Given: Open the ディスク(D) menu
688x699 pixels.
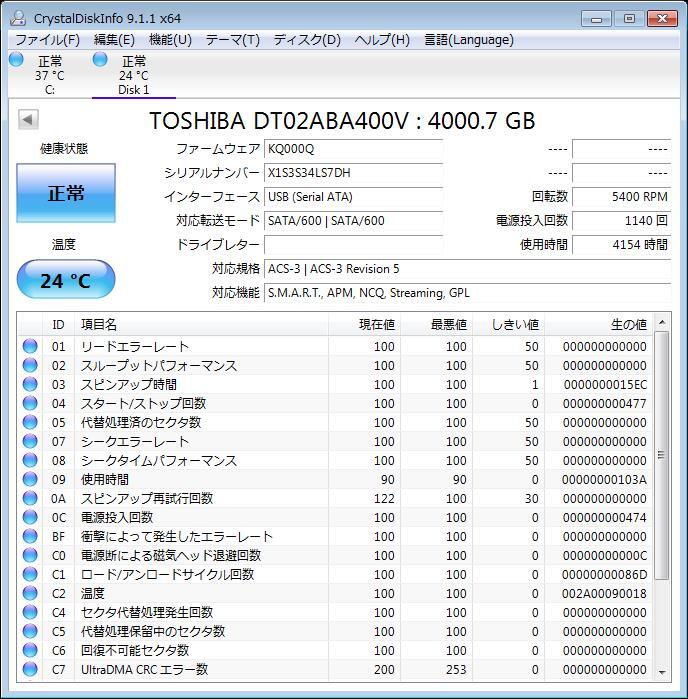Looking at the screenshot, I should point(307,40).
